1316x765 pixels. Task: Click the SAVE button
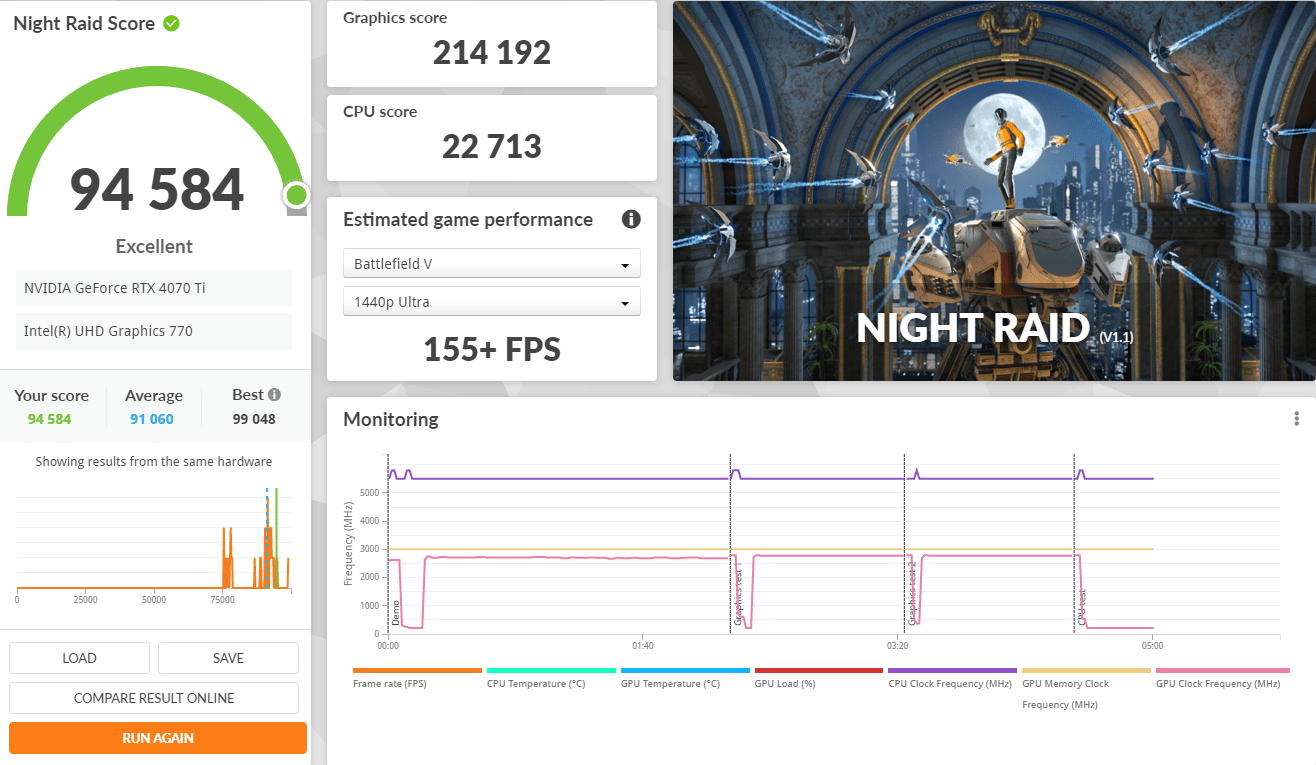228,658
